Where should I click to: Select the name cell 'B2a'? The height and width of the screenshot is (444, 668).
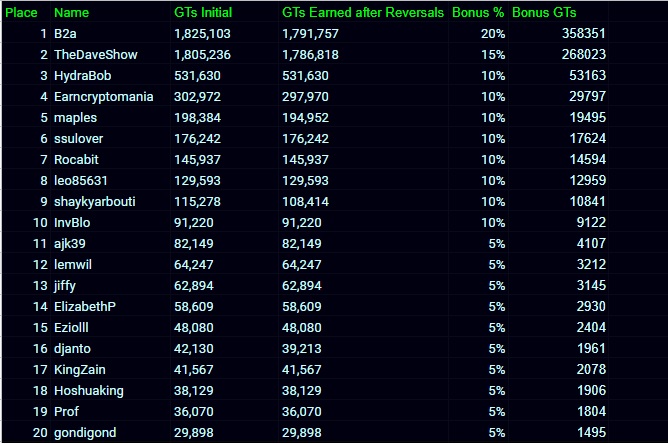point(65,33)
